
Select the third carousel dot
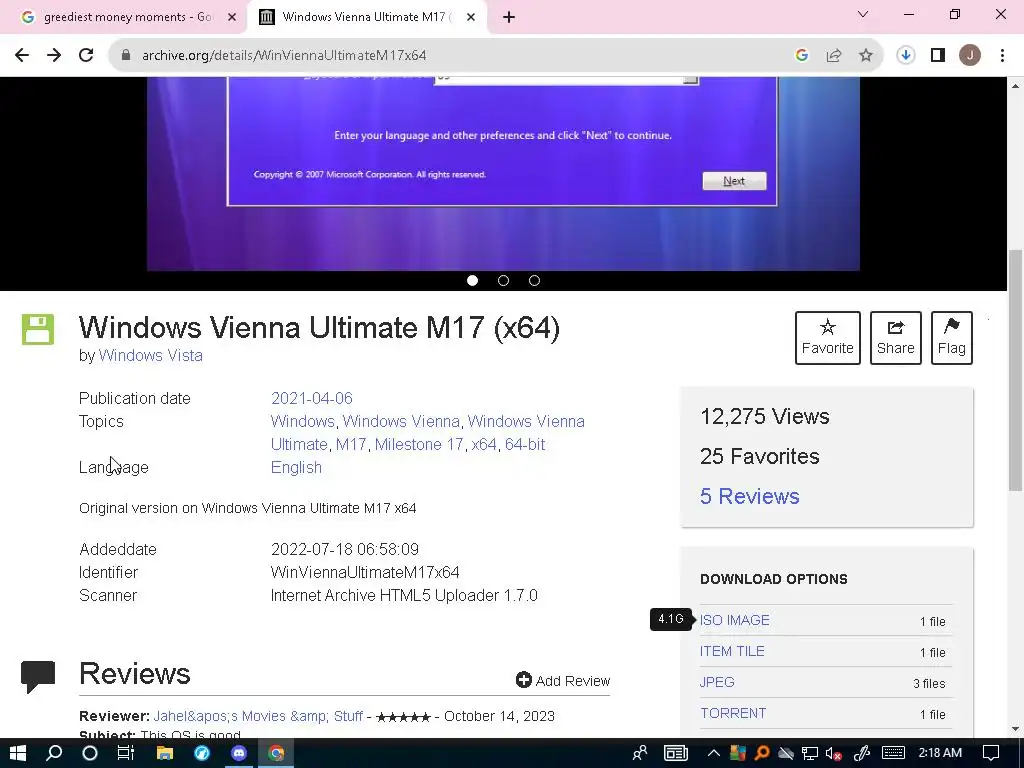[x=534, y=281]
